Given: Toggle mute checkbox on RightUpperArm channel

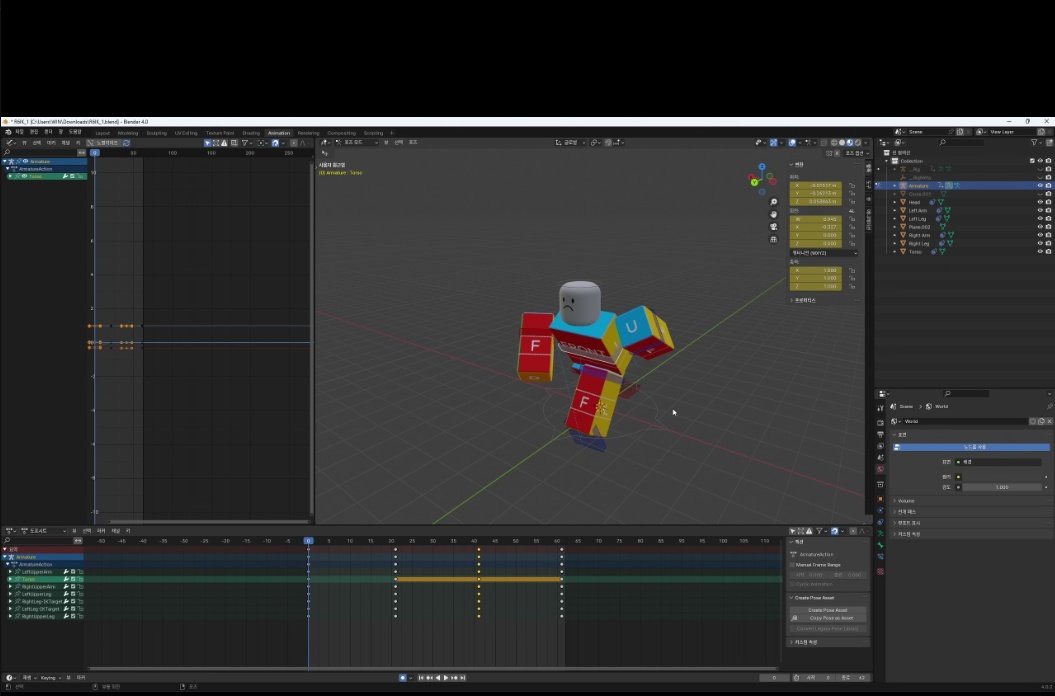Looking at the screenshot, I should tap(73, 586).
